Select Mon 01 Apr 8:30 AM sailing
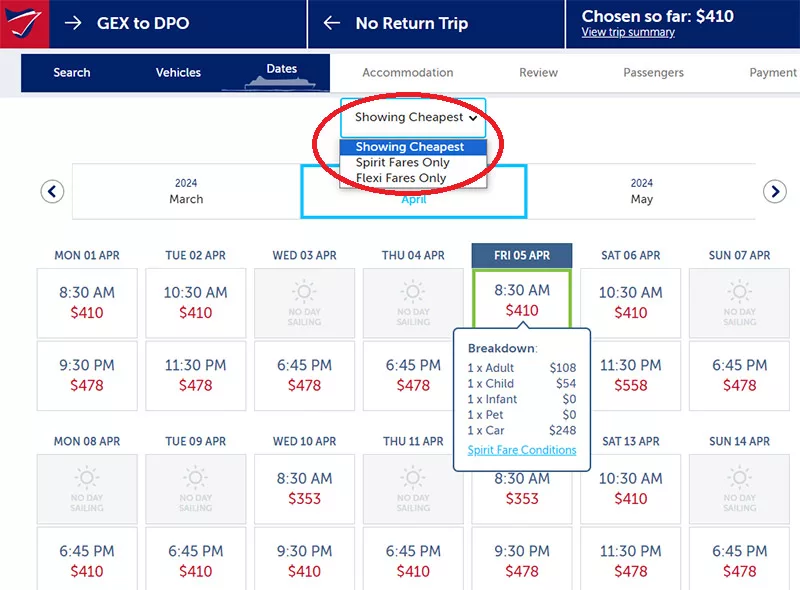Viewport: 800px width, 590px height. point(87,302)
